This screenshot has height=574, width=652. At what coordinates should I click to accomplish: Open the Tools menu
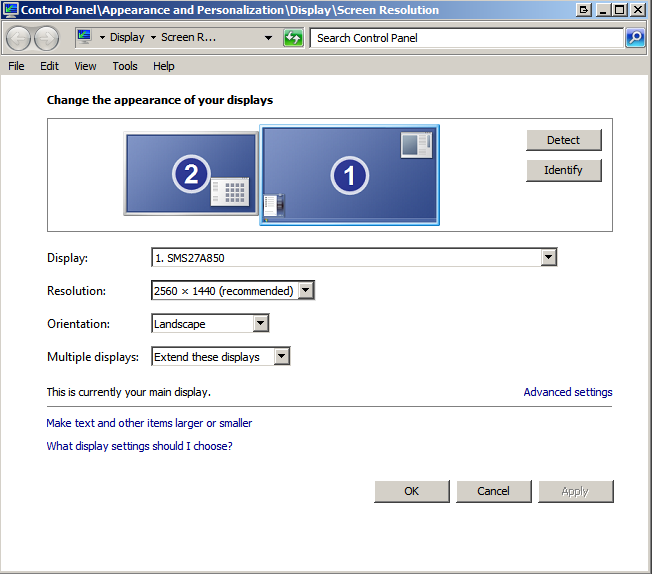(x=125, y=66)
